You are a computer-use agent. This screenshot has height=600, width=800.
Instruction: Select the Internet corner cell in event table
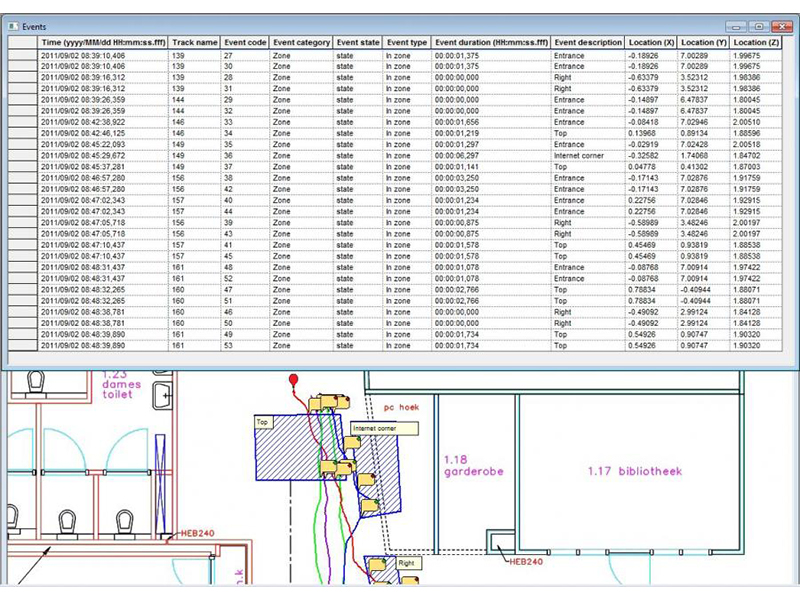[x=587, y=157]
